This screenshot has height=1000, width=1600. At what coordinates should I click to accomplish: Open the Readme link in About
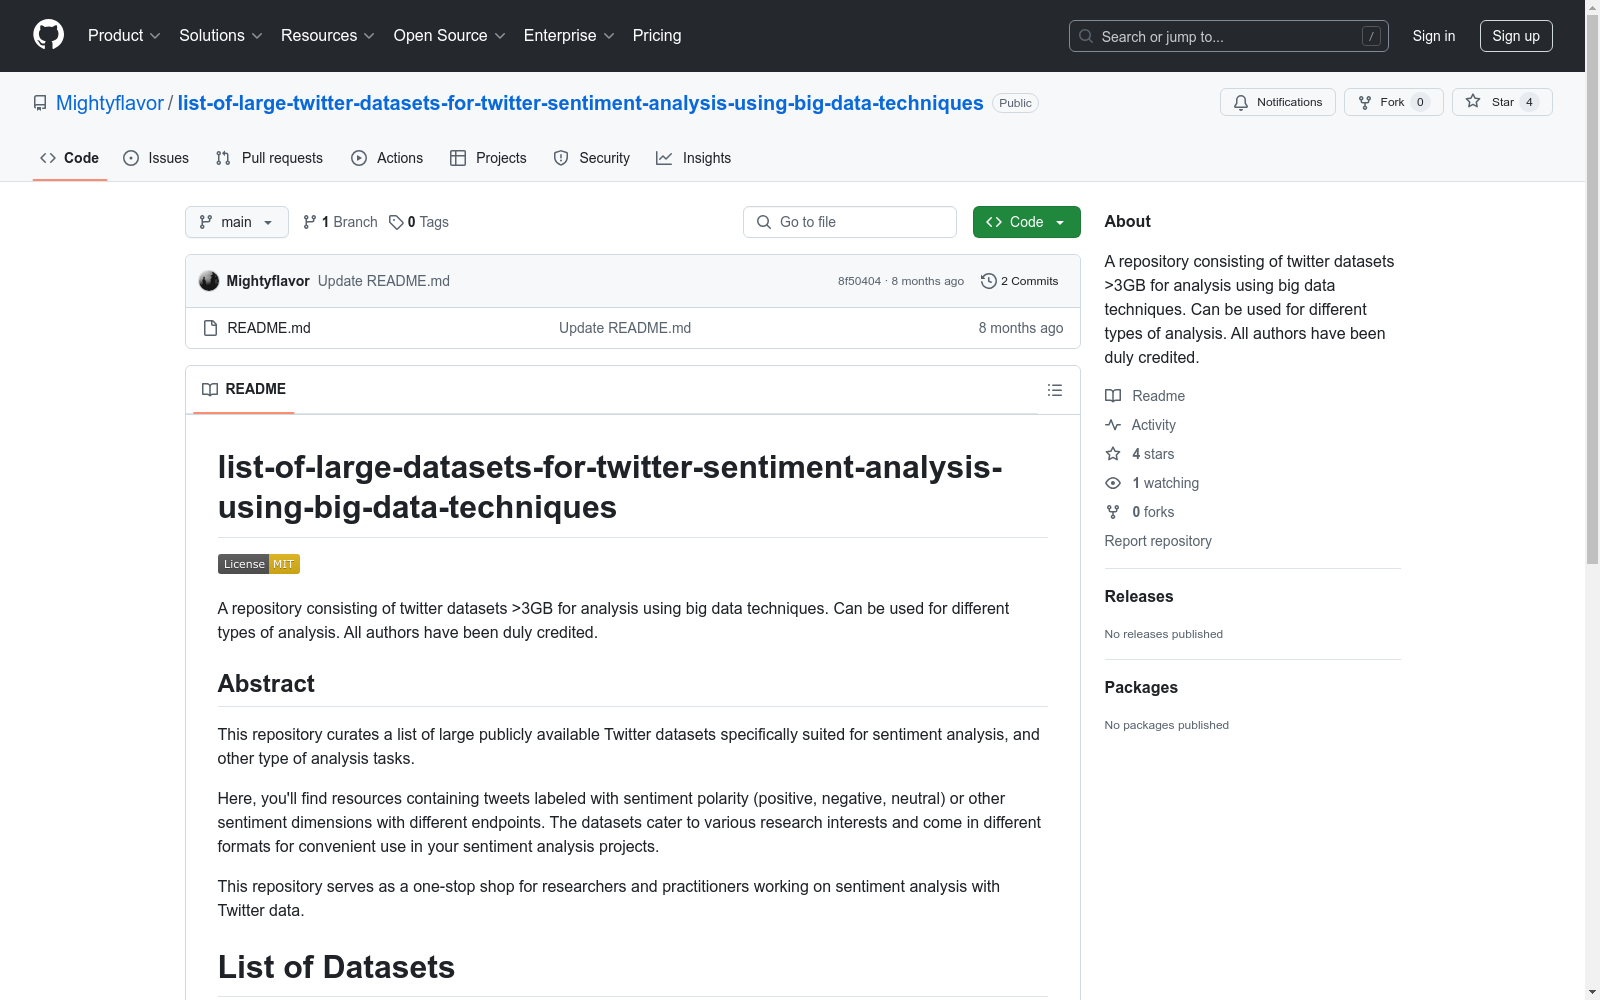coord(1145,396)
